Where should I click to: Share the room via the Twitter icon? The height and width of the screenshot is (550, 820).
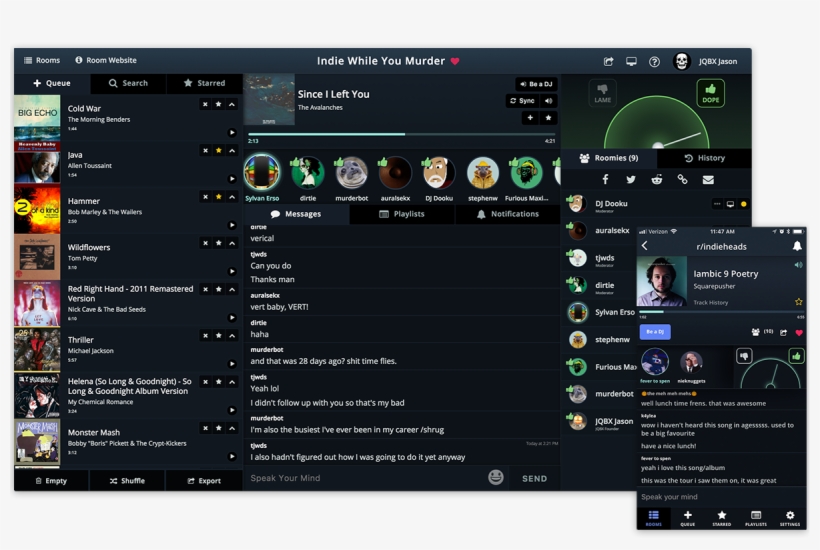pyautogui.click(x=631, y=180)
